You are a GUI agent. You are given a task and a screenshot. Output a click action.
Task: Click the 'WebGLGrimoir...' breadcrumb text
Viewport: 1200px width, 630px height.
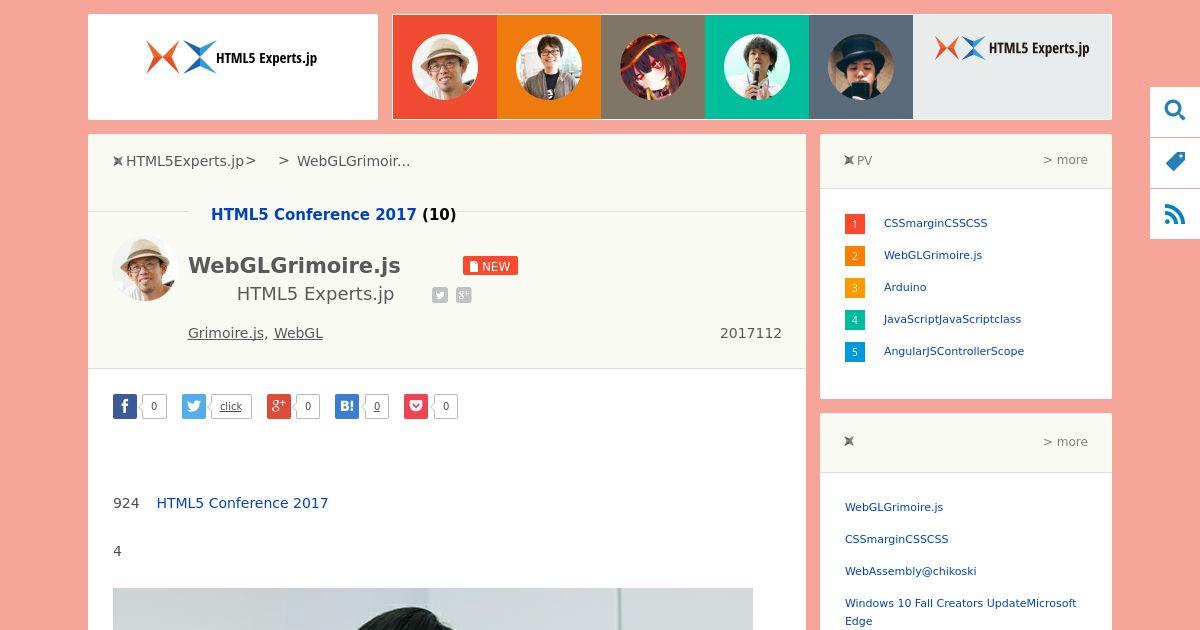point(353,161)
